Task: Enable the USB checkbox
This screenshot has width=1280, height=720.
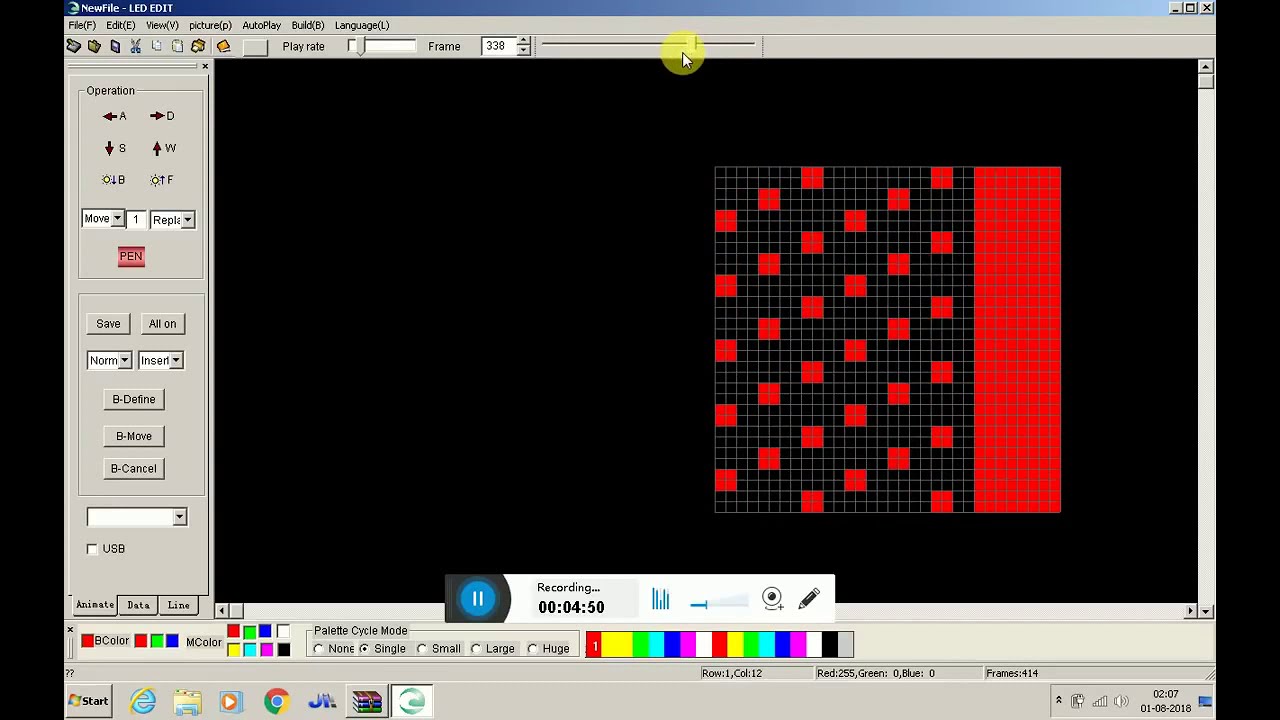Action: 92,549
